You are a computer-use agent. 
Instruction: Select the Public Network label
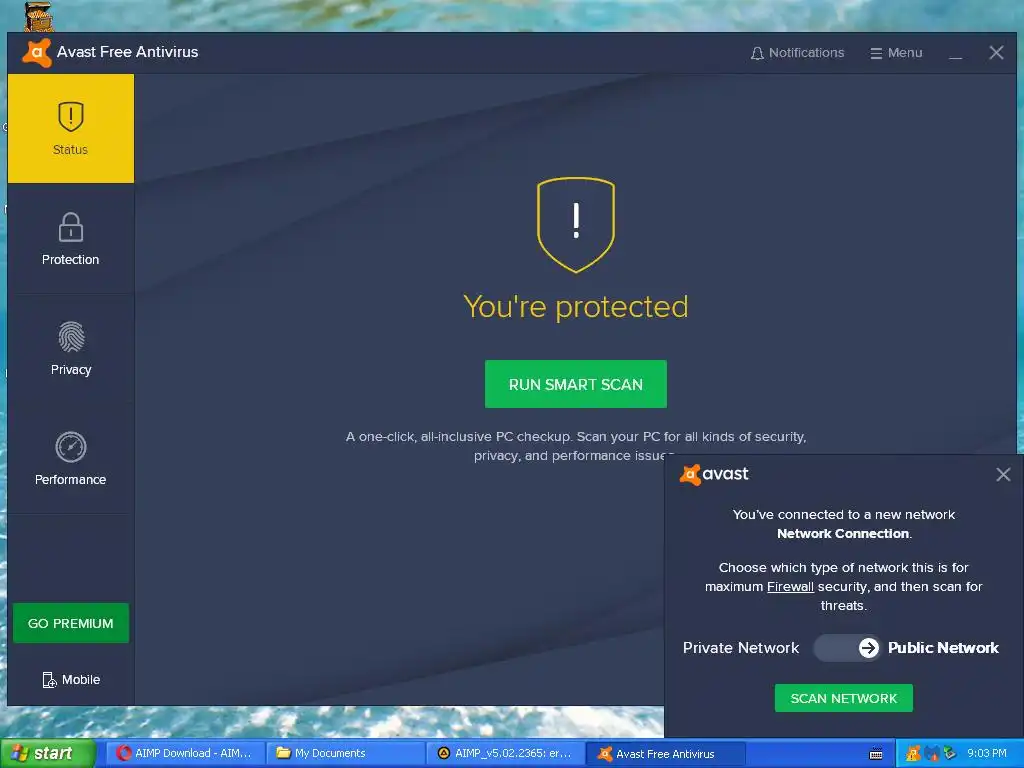click(x=943, y=648)
